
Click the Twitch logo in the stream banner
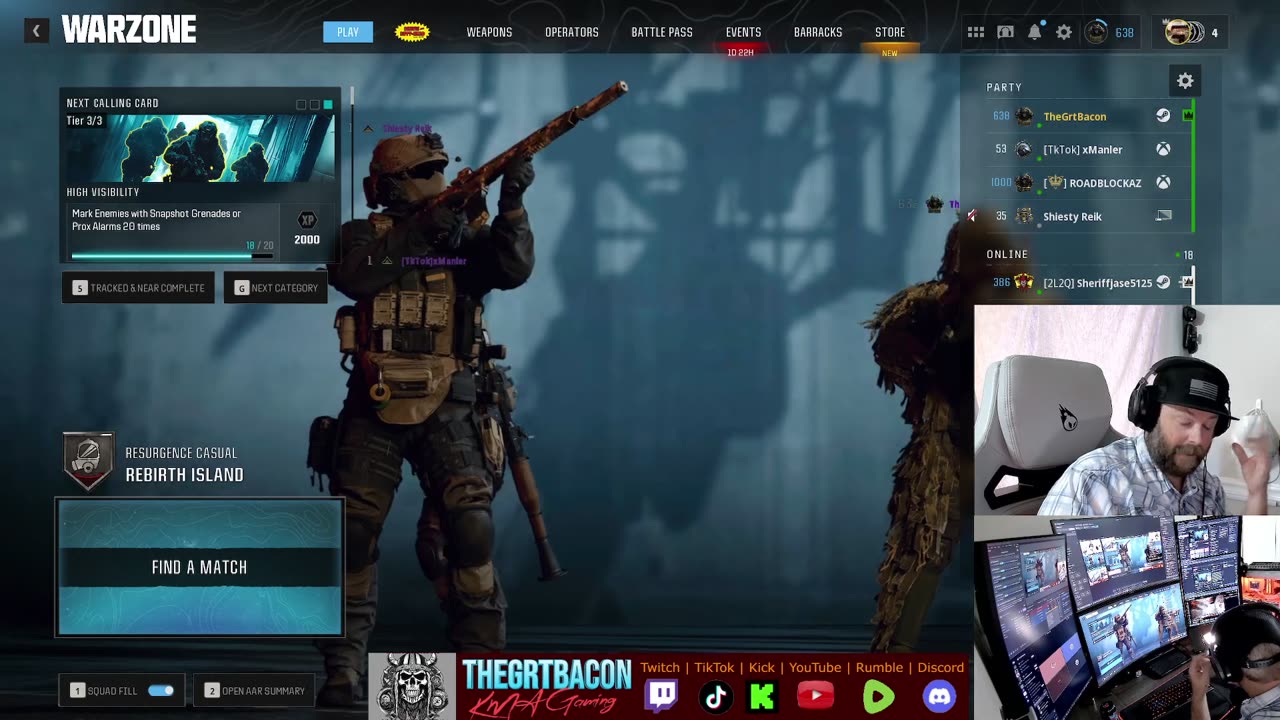(661, 696)
